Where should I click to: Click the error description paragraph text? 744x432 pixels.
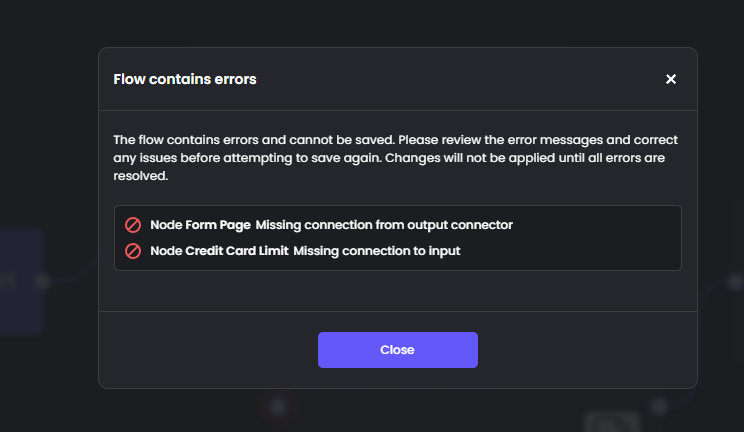point(395,158)
